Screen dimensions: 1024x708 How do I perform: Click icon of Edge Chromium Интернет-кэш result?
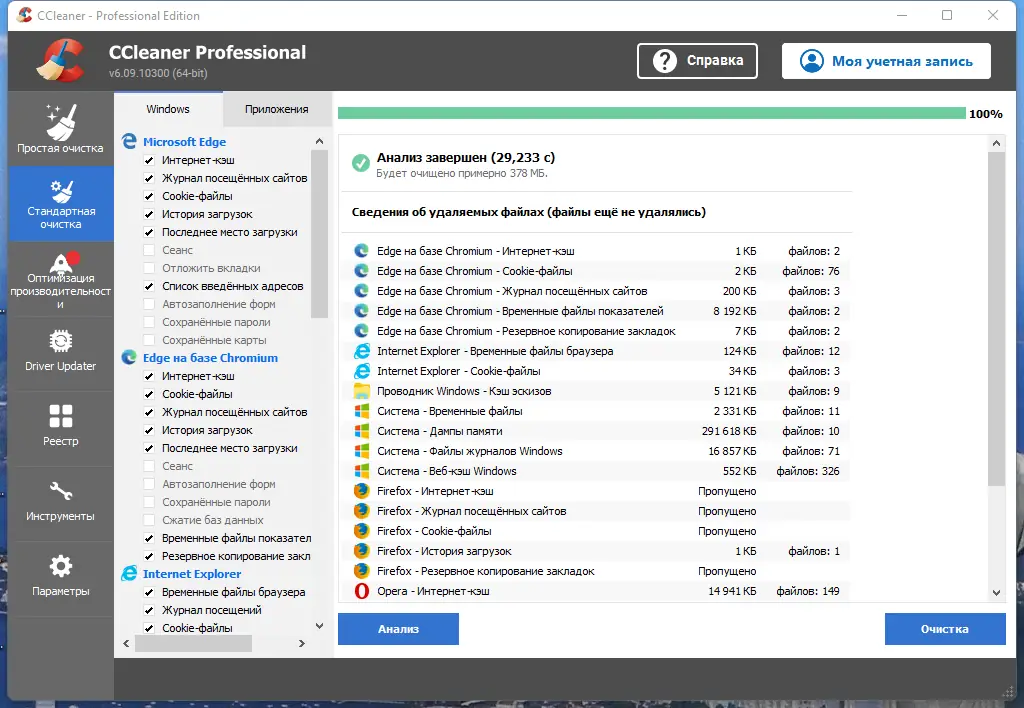(x=361, y=251)
